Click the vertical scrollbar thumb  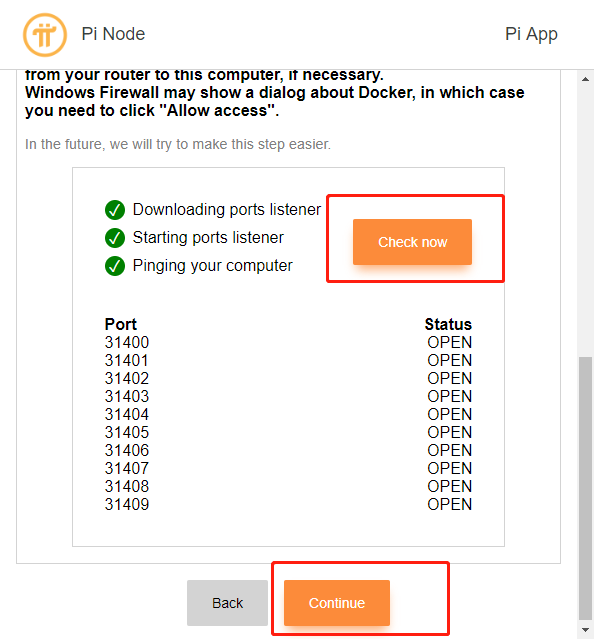click(x=585, y=488)
